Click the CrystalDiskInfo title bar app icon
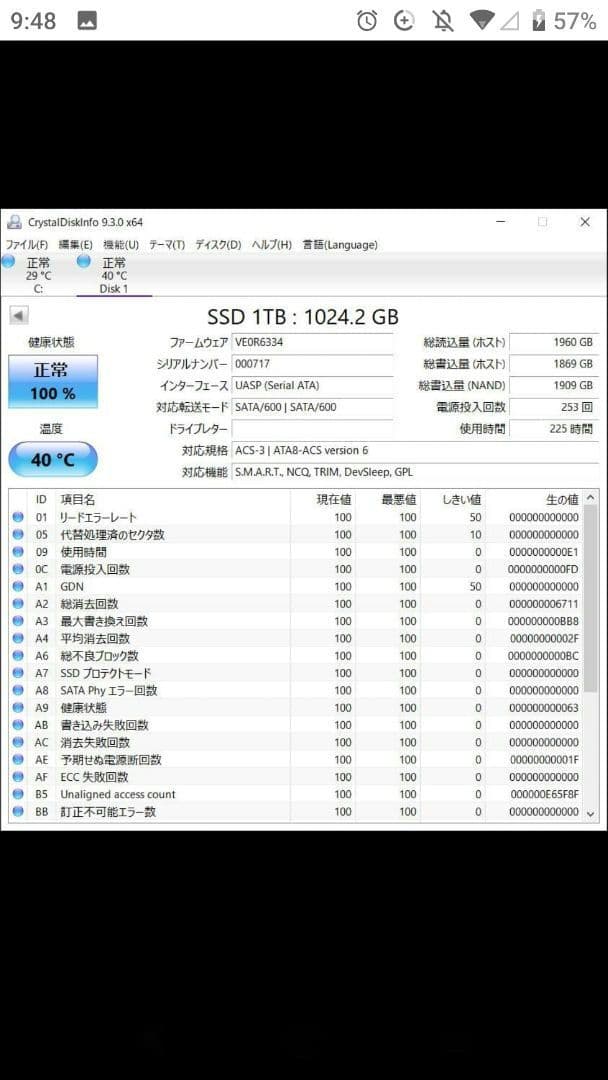This screenshot has width=608, height=1080. coord(14,222)
